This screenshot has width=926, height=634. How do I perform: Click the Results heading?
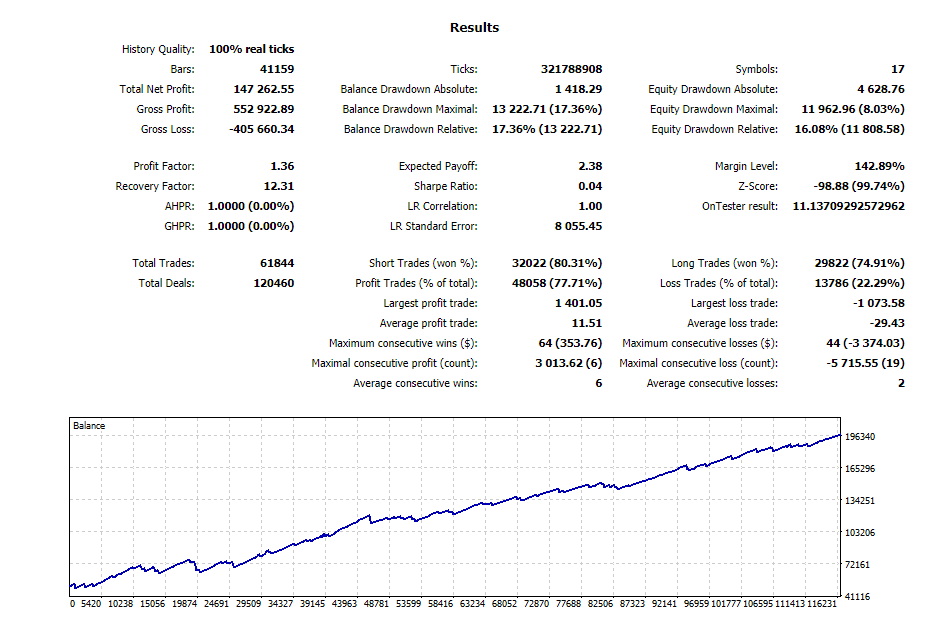tap(474, 27)
